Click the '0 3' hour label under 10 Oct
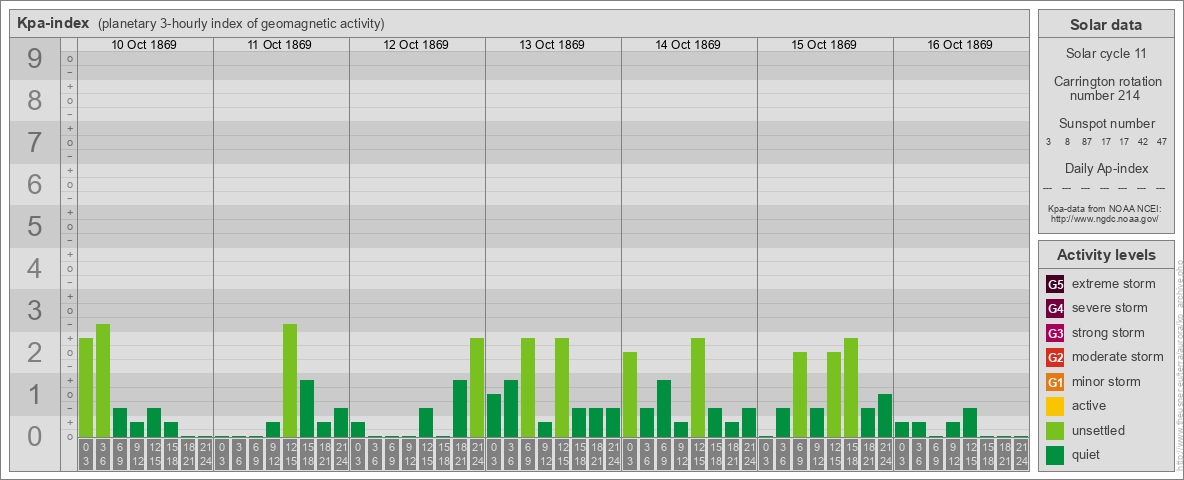The image size is (1184, 480). pos(86,455)
